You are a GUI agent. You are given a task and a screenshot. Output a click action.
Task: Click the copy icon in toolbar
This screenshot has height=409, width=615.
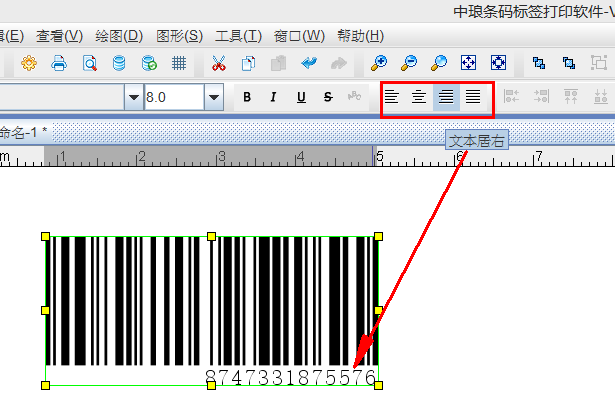click(249, 63)
